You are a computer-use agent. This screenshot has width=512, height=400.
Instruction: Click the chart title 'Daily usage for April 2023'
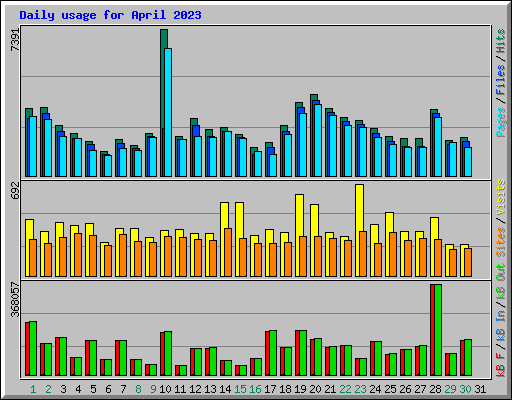[x=110, y=15]
